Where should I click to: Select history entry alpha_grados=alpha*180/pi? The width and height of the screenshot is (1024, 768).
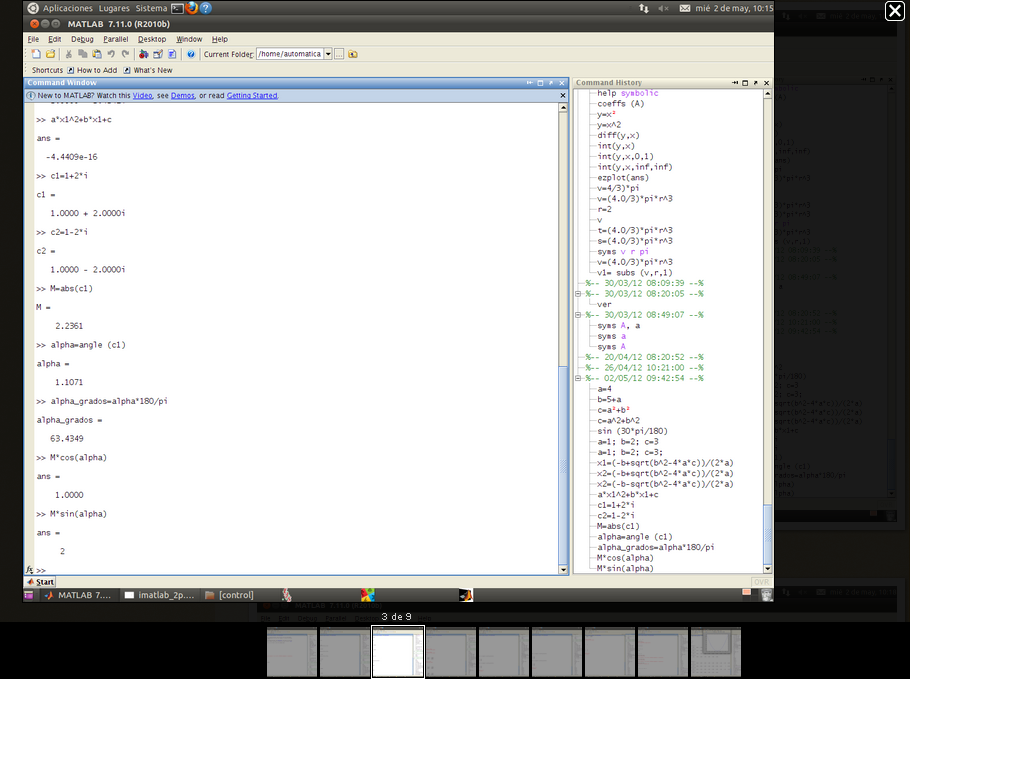(x=655, y=547)
